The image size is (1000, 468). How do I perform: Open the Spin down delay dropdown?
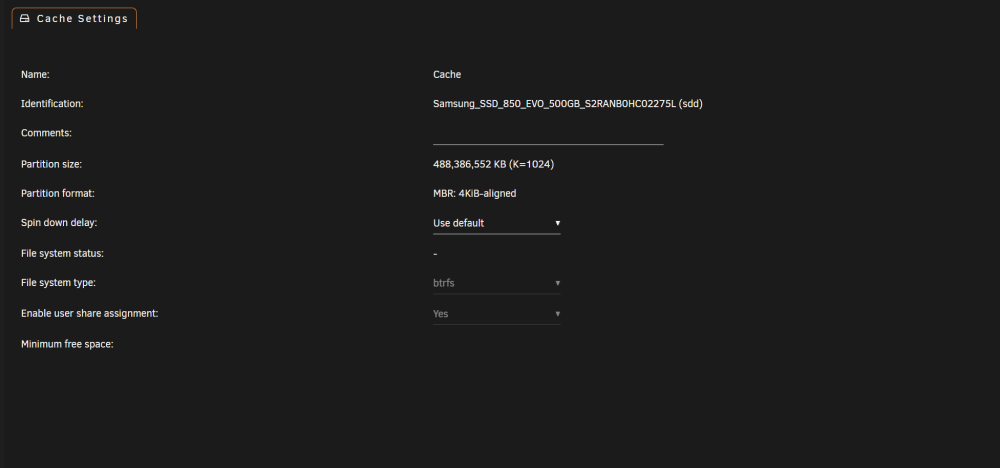tap(497, 223)
